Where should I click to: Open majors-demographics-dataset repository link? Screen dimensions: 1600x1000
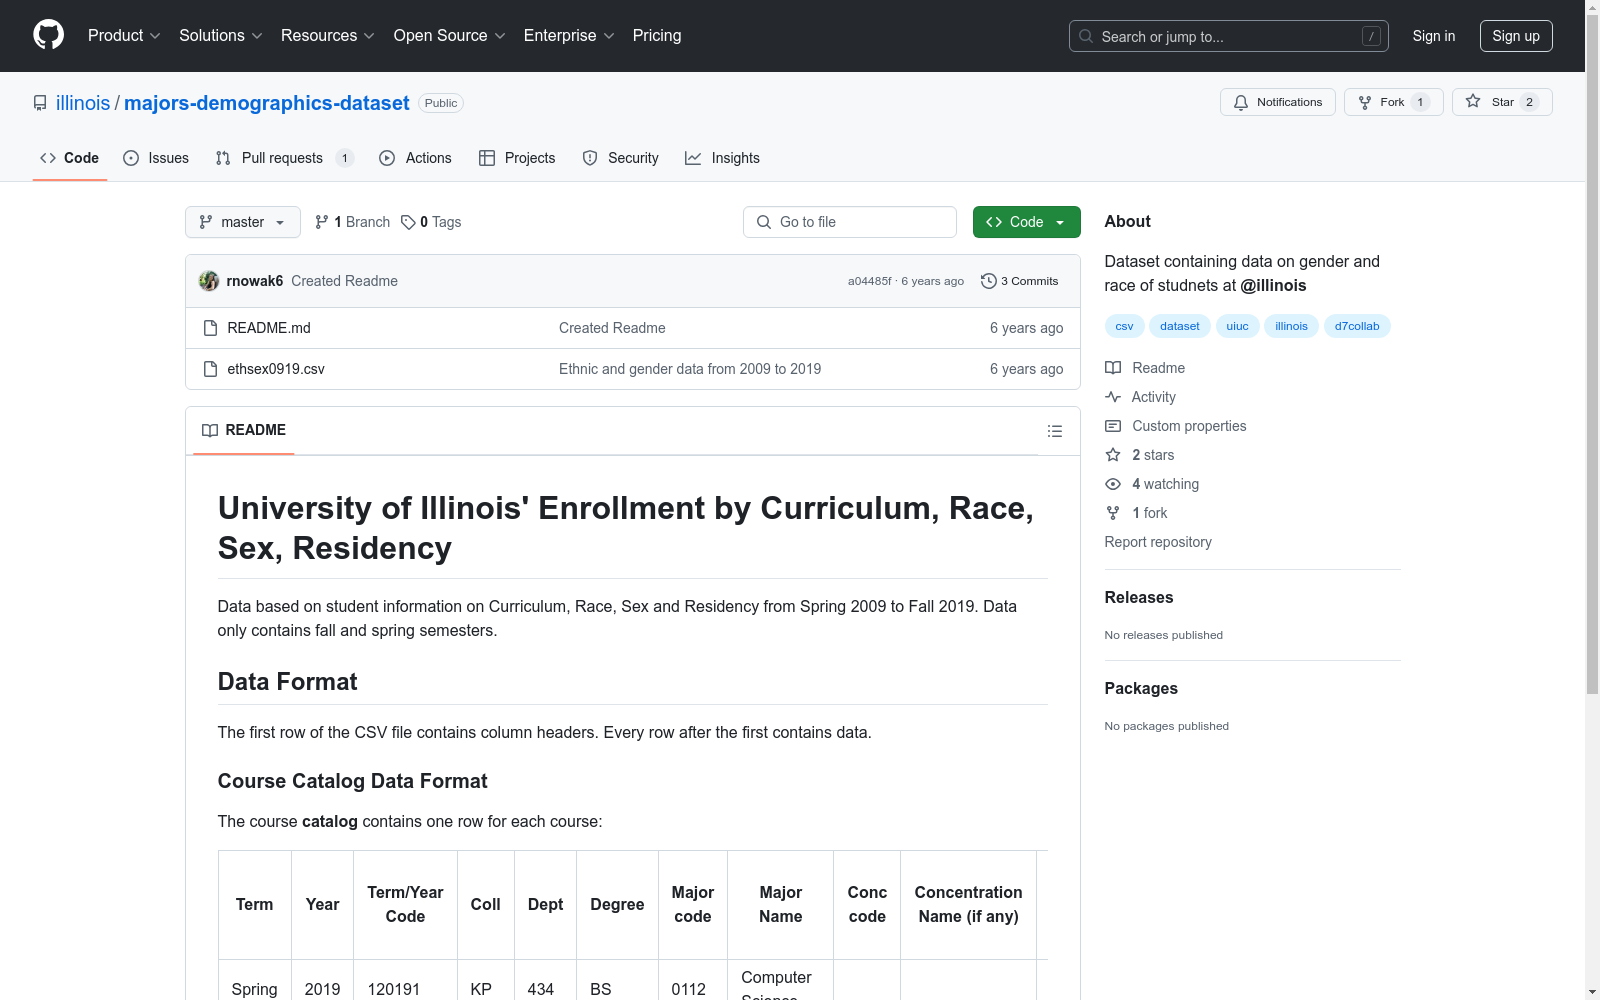(267, 103)
